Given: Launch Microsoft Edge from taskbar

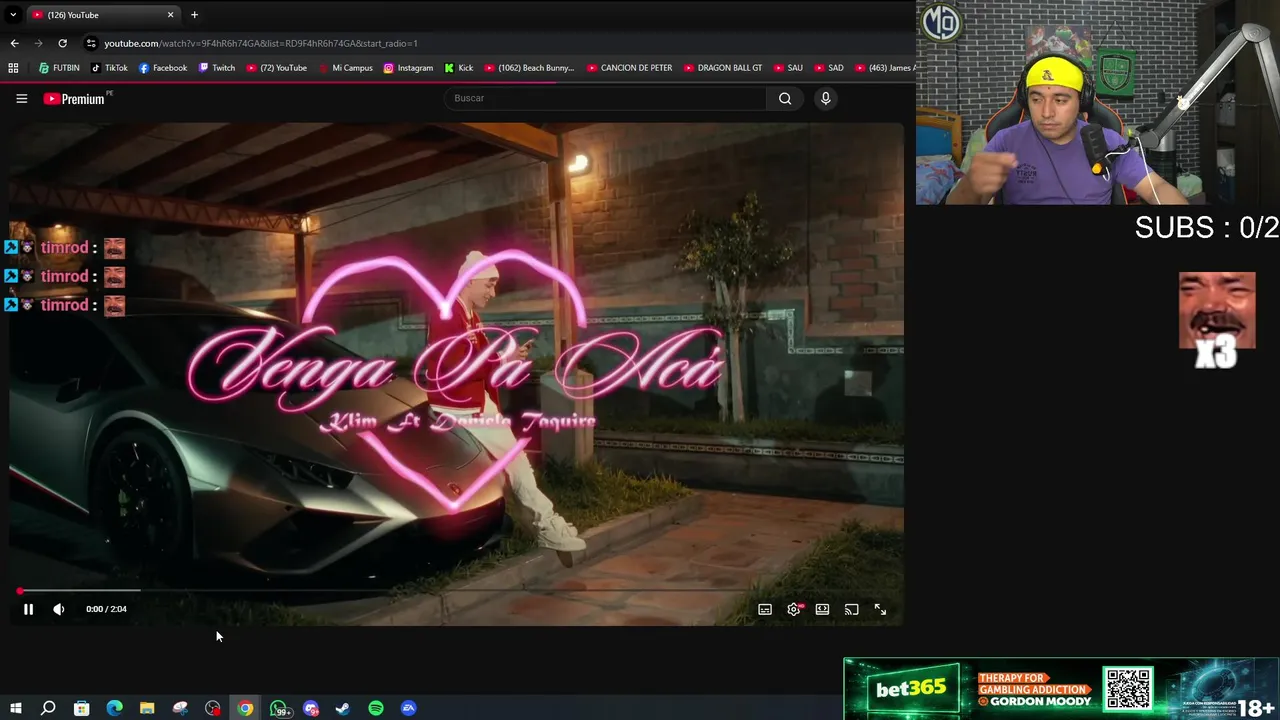Looking at the screenshot, I should tap(114, 708).
